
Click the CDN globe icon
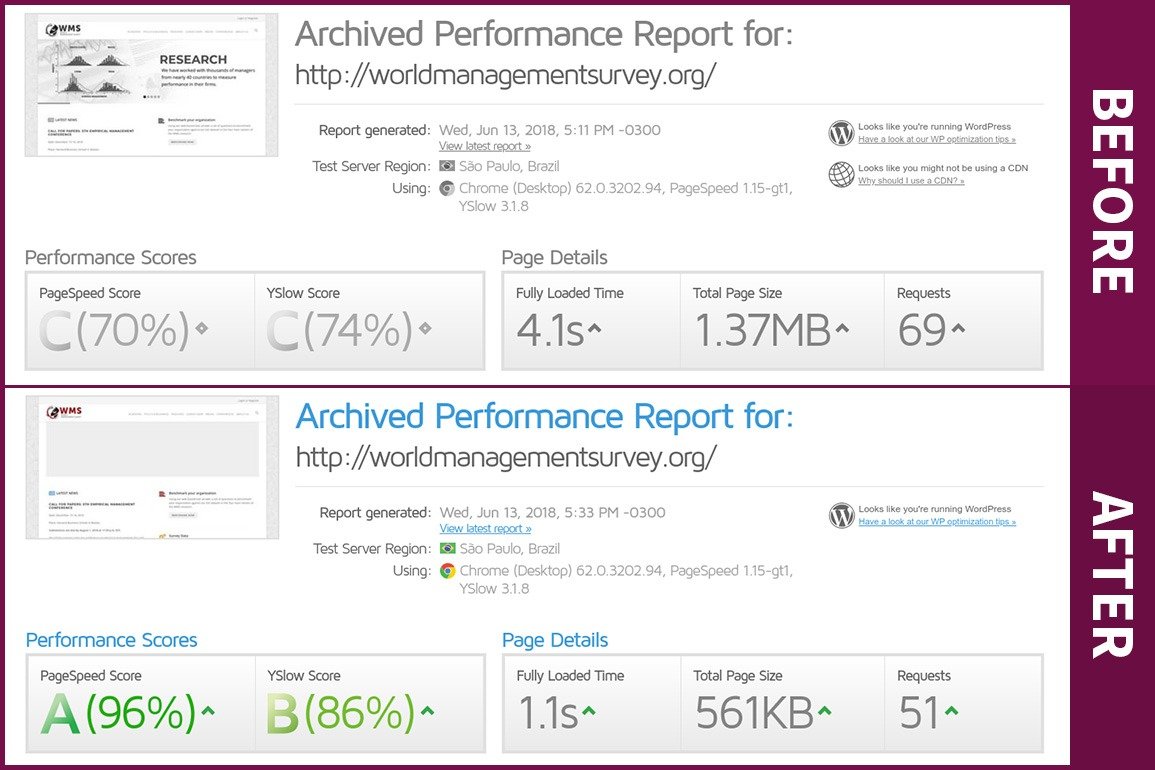[x=841, y=174]
